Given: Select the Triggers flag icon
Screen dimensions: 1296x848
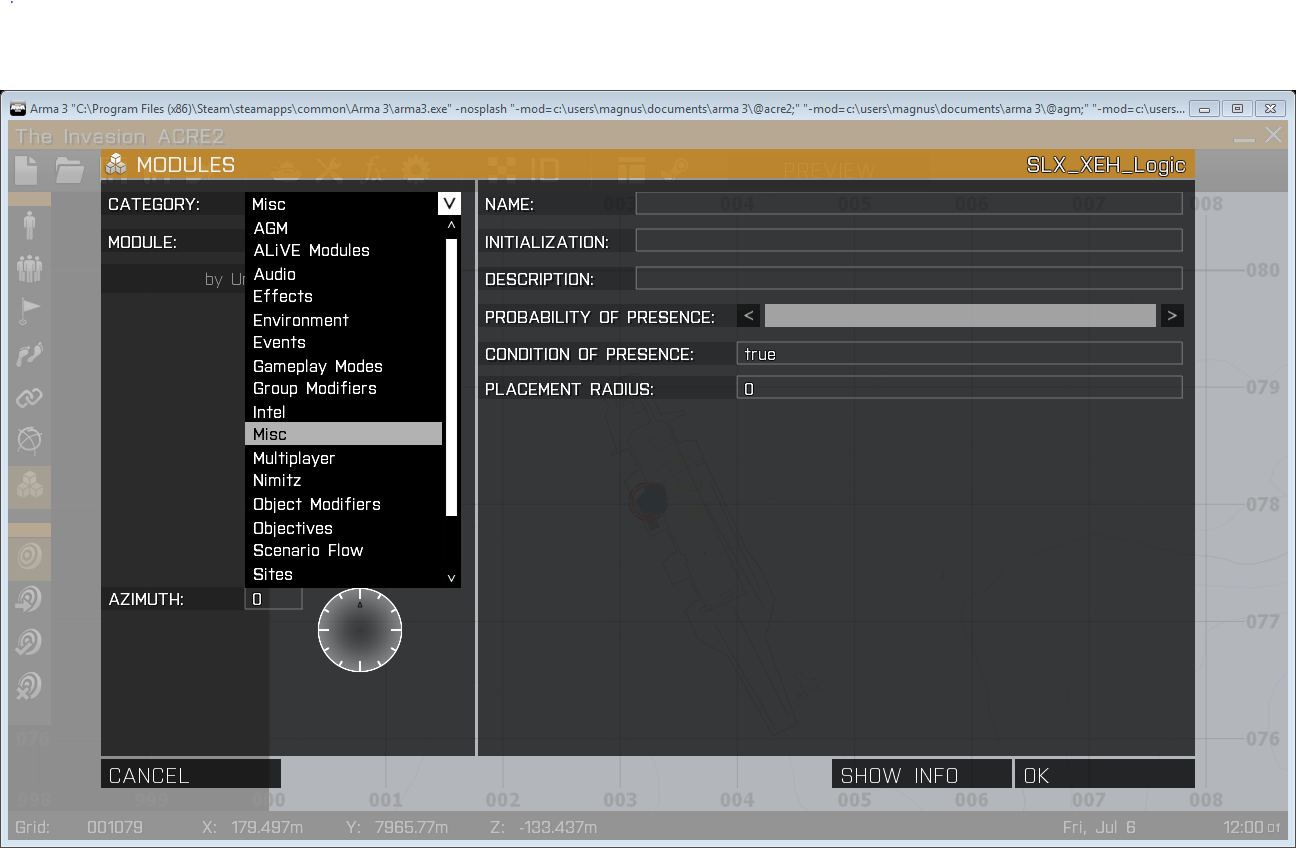Looking at the screenshot, I should [x=30, y=312].
